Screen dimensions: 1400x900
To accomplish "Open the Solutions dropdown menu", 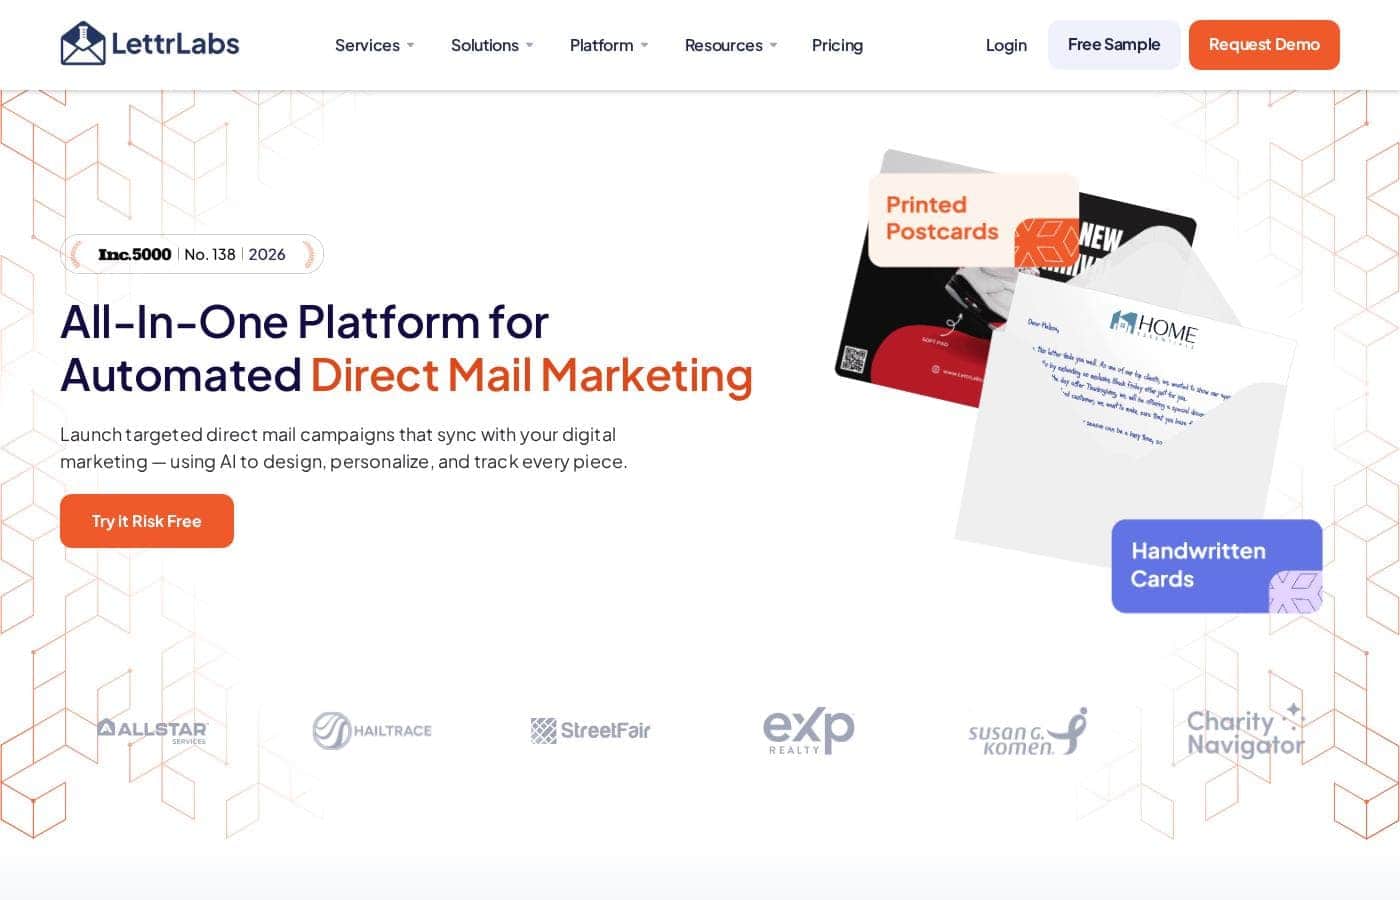I will tap(492, 45).
